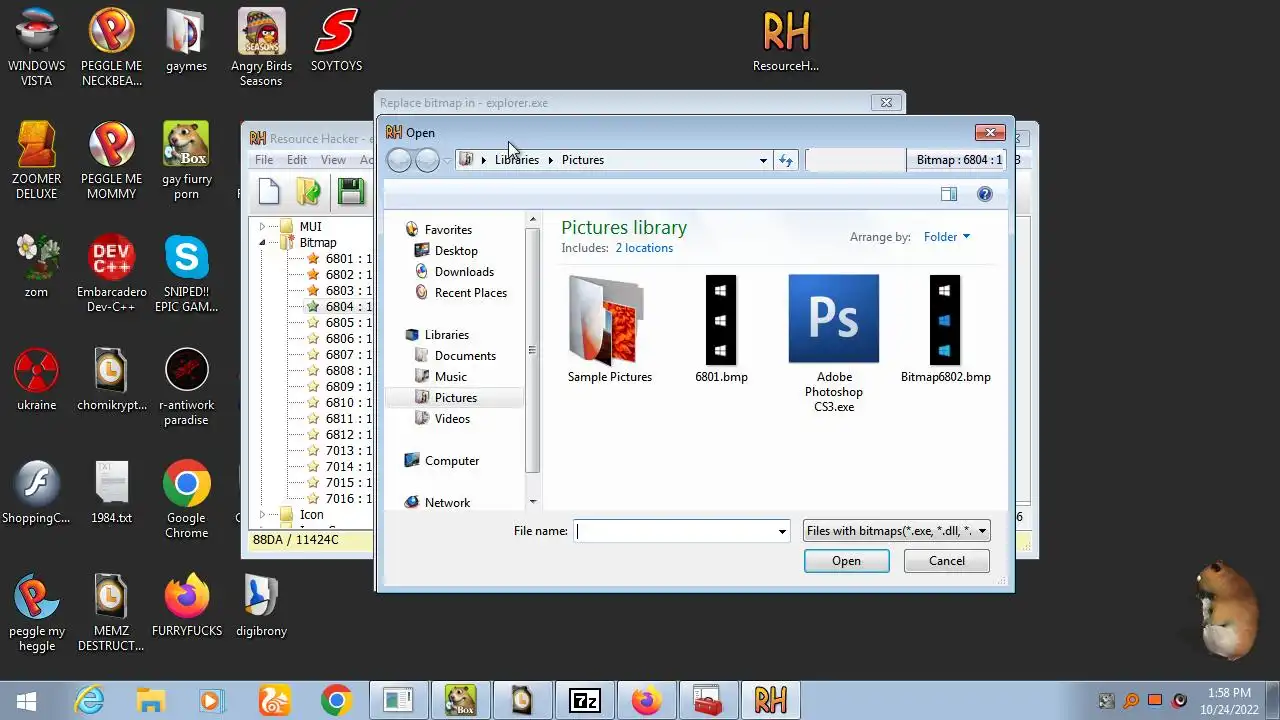Screen dimensions: 1280x720
Task: Select Documents library in sidebar
Action: coord(465,356)
